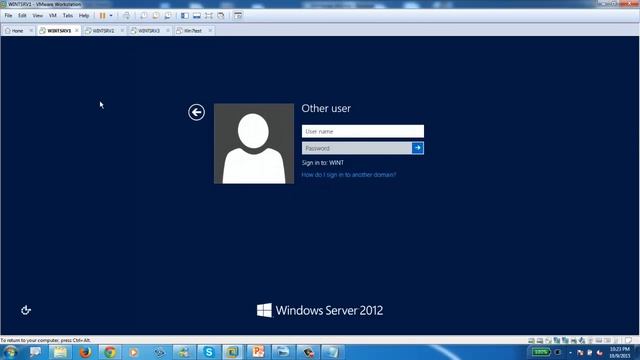Expand the power options dropdown arrow

pos(111,16)
